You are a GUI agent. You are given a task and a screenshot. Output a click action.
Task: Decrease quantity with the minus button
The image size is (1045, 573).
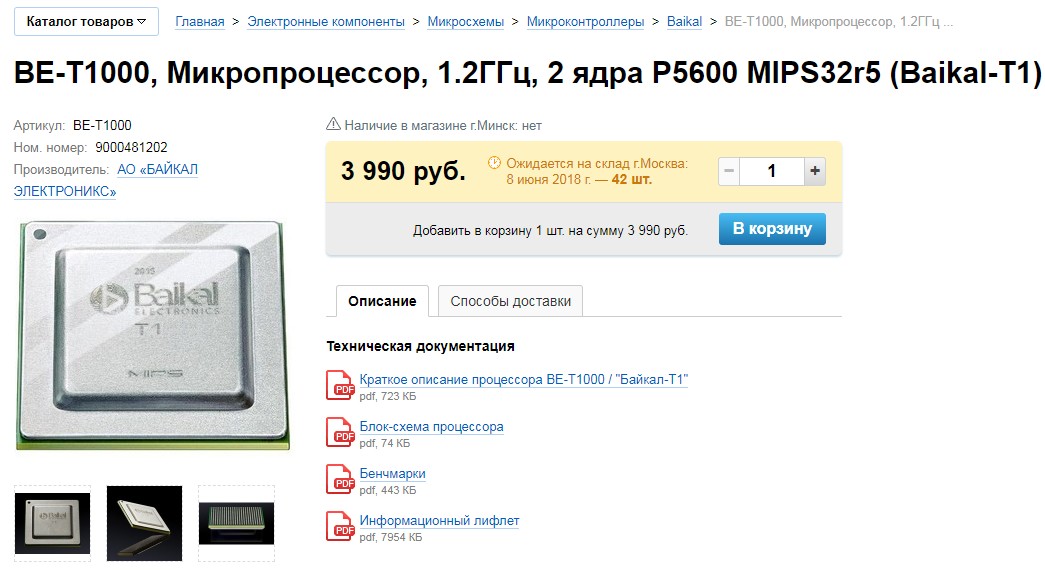(729, 171)
